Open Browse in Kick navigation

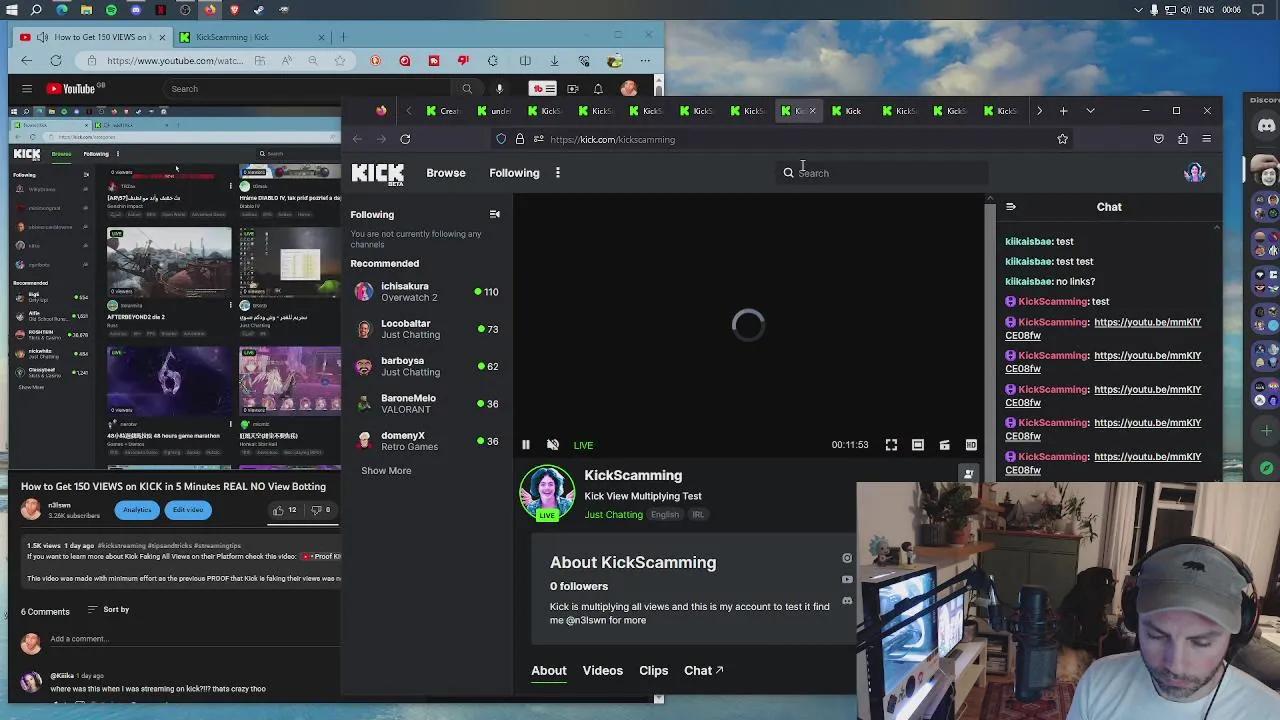pos(446,173)
